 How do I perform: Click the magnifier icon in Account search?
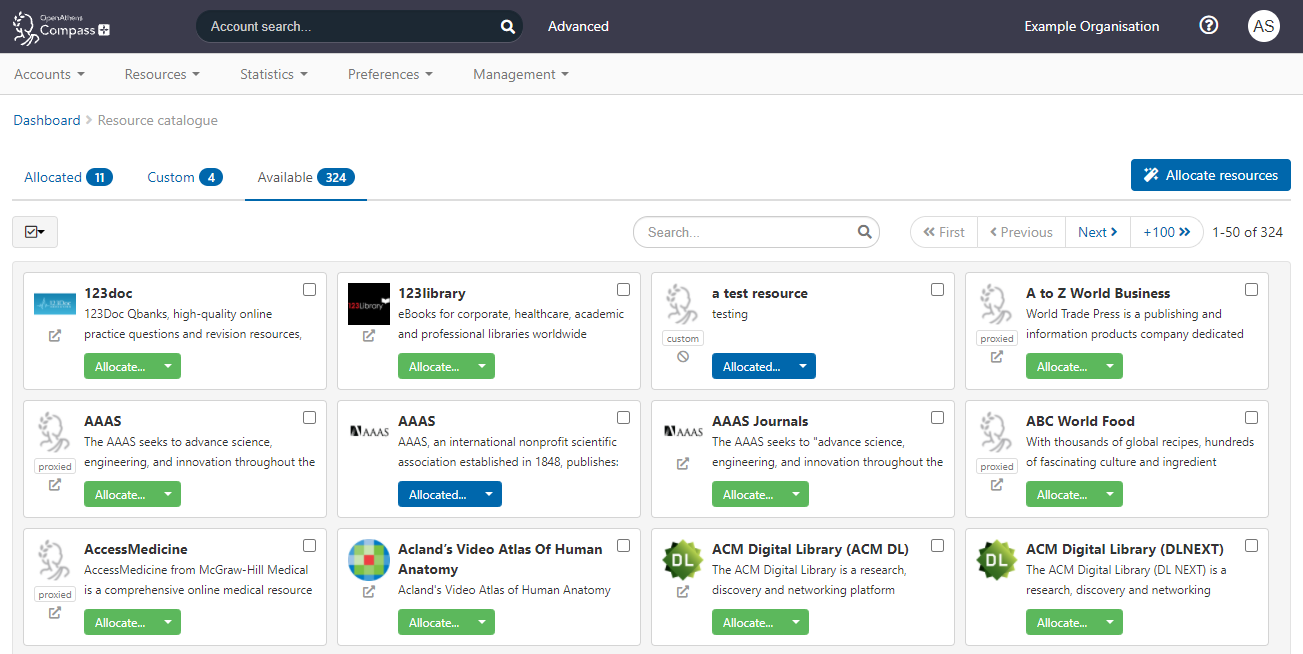[x=506, y=26]
